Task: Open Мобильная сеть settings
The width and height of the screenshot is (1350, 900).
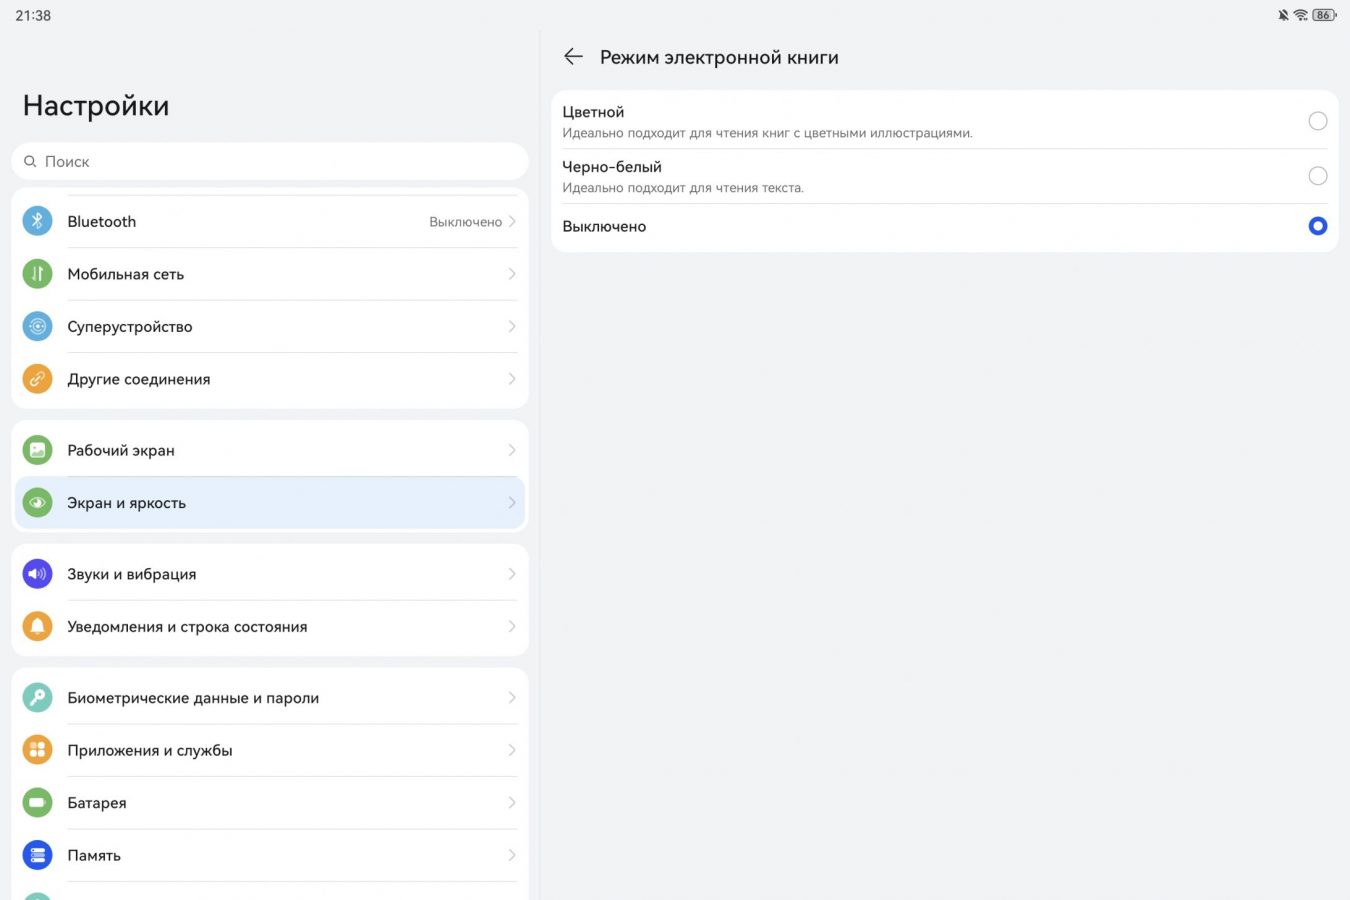Action: click(270, 274)
